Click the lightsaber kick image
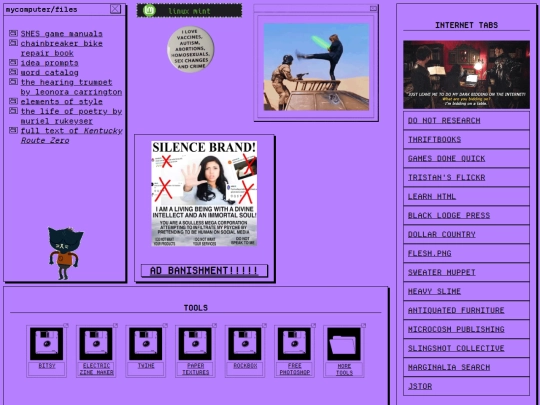Image resolution: width=540 pixels, height=405 pixels. tap(316, 67)
